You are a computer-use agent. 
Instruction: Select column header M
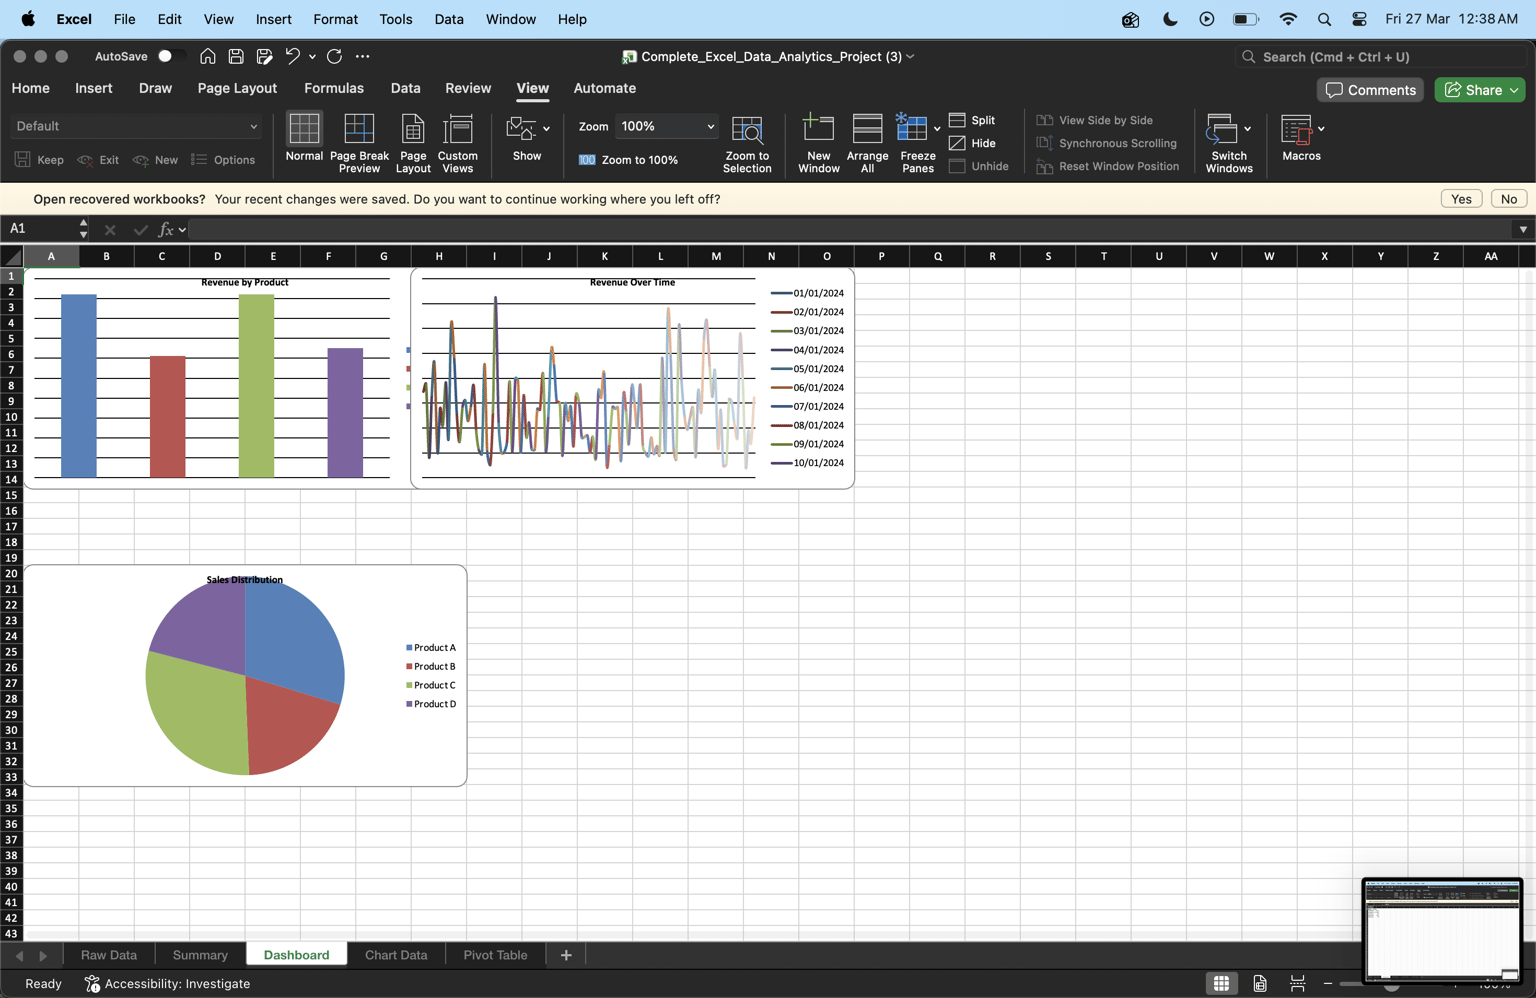tap(716, 256)
